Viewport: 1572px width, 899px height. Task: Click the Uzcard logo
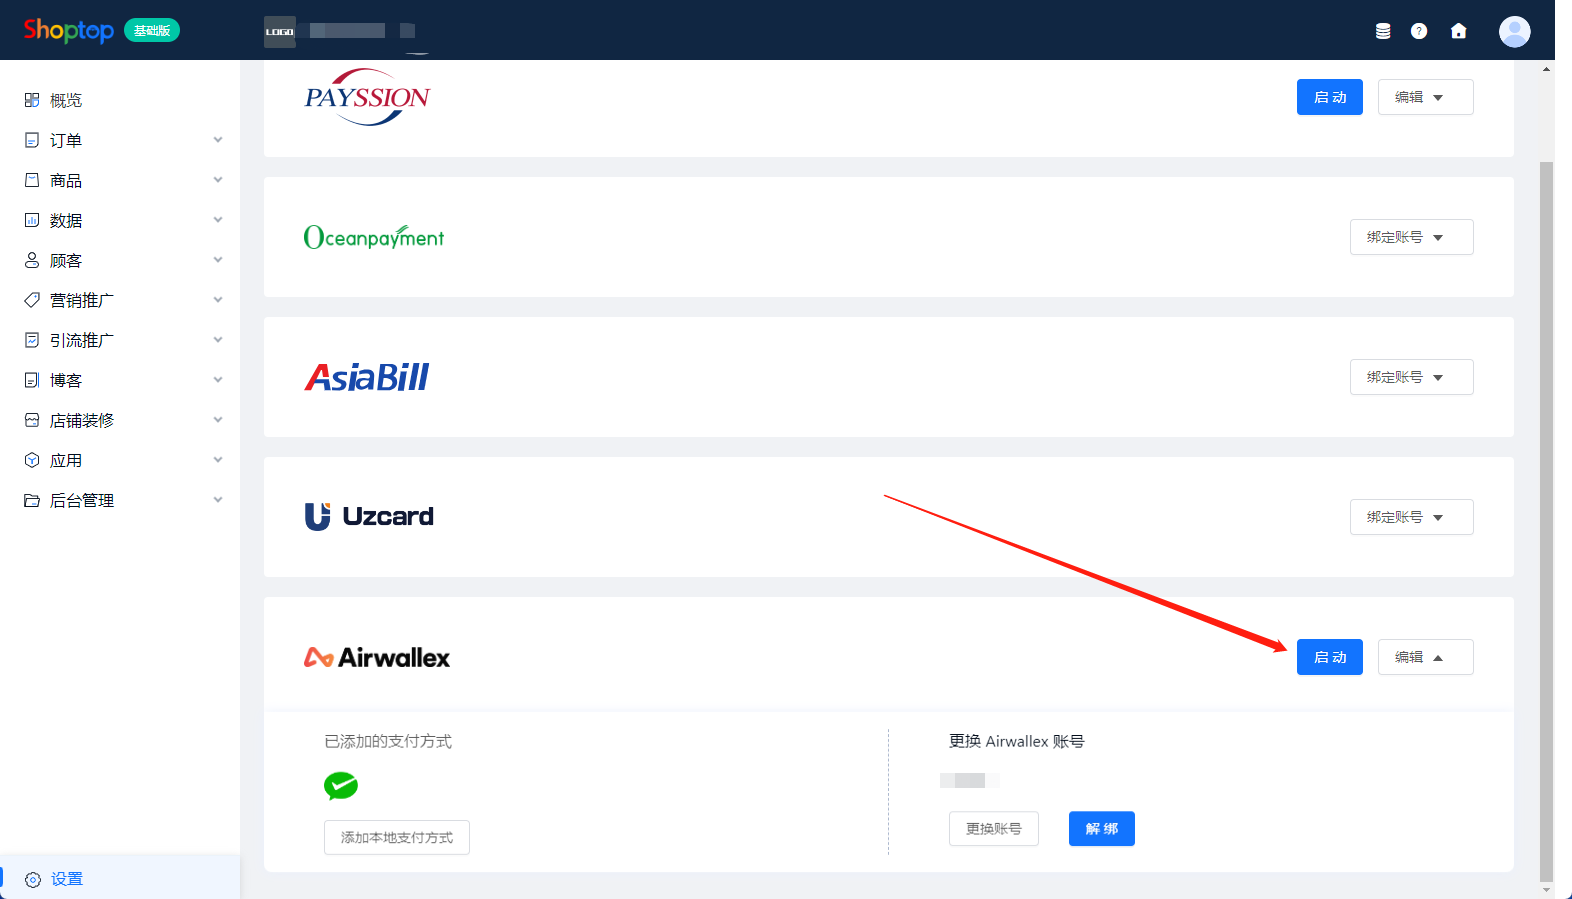[369, 516]
